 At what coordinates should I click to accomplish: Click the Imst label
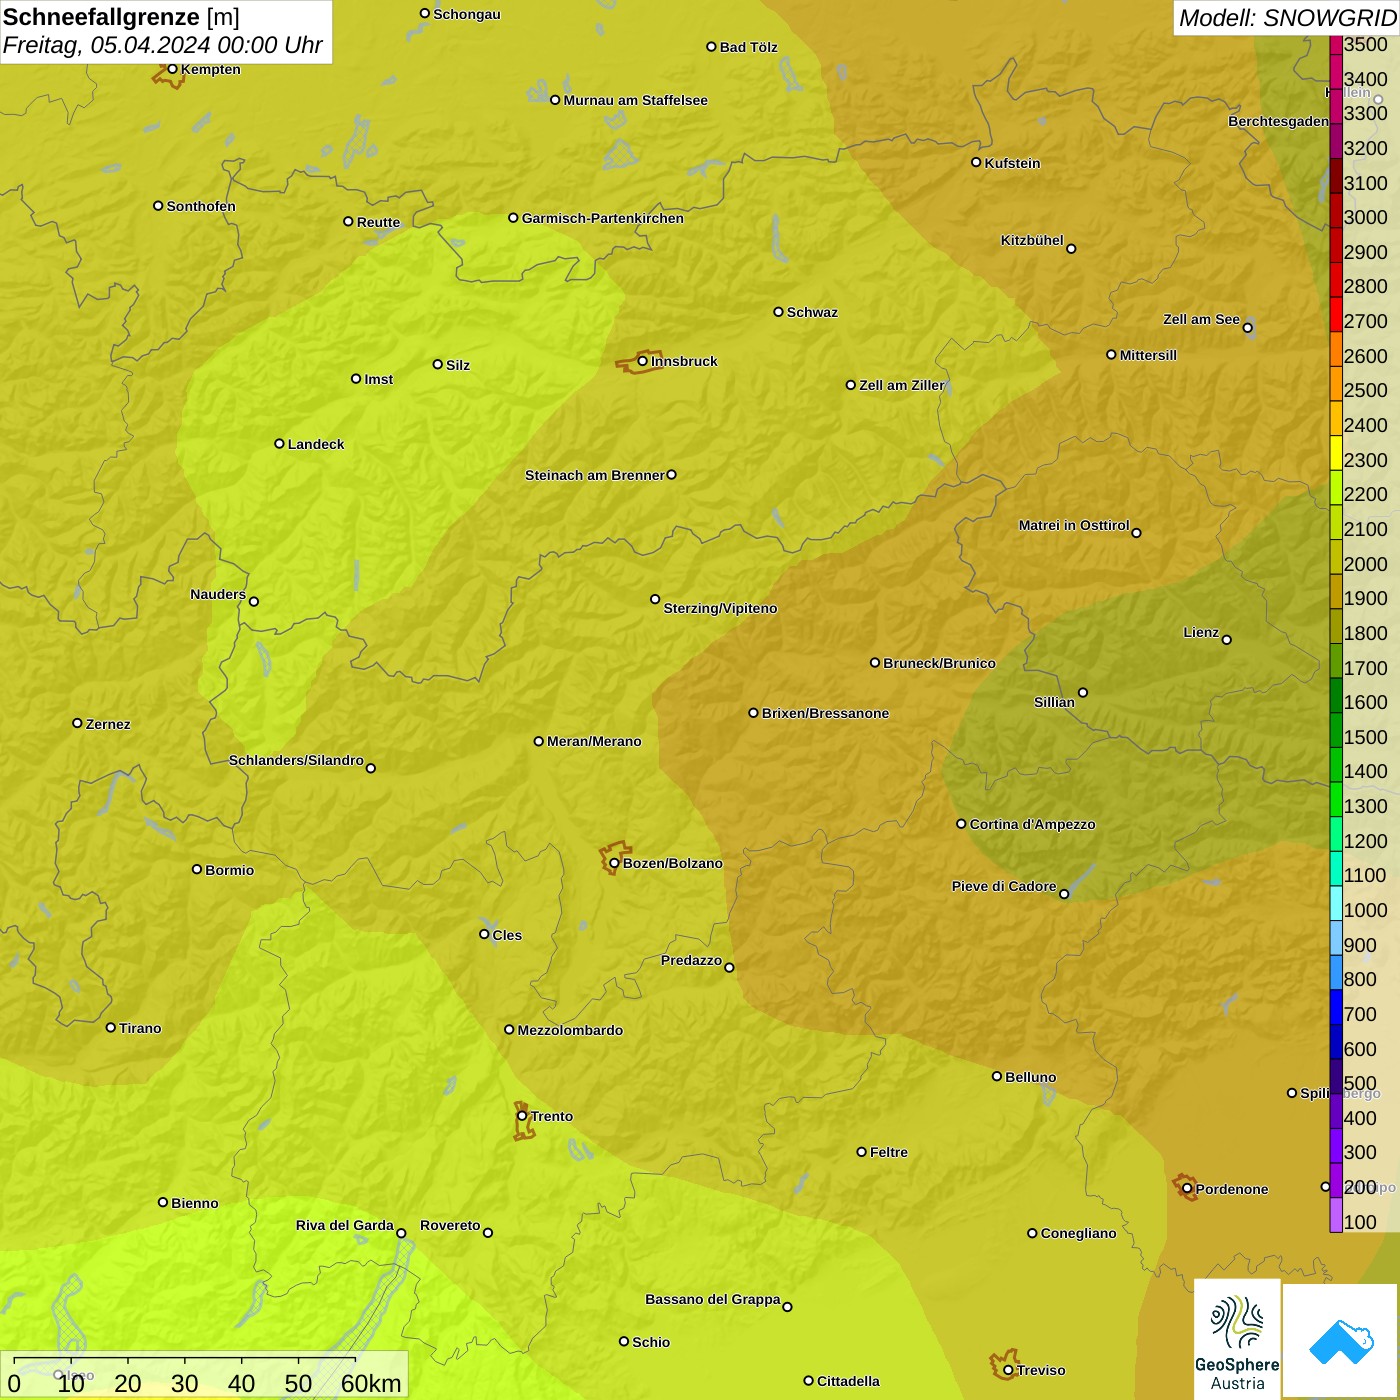[x=379, y=379]
